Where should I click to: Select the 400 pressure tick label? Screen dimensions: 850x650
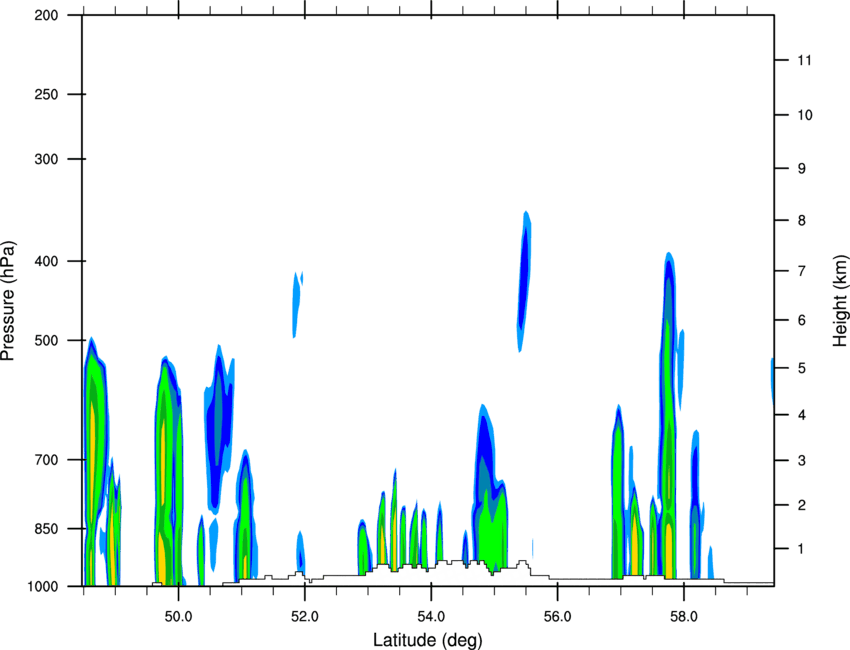(x=46, y=261)
